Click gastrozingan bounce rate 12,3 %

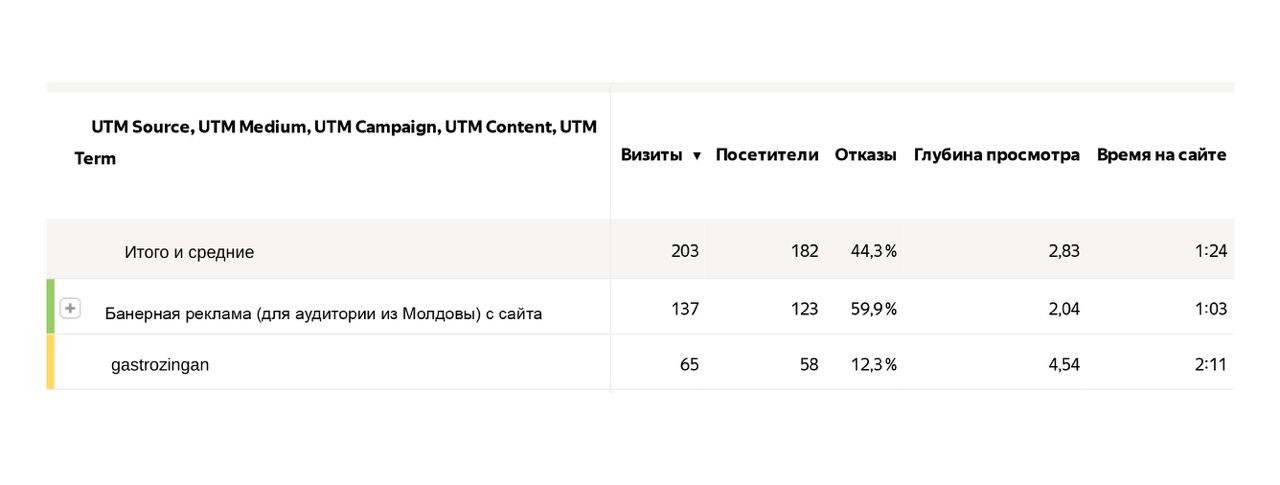(873, 365)
